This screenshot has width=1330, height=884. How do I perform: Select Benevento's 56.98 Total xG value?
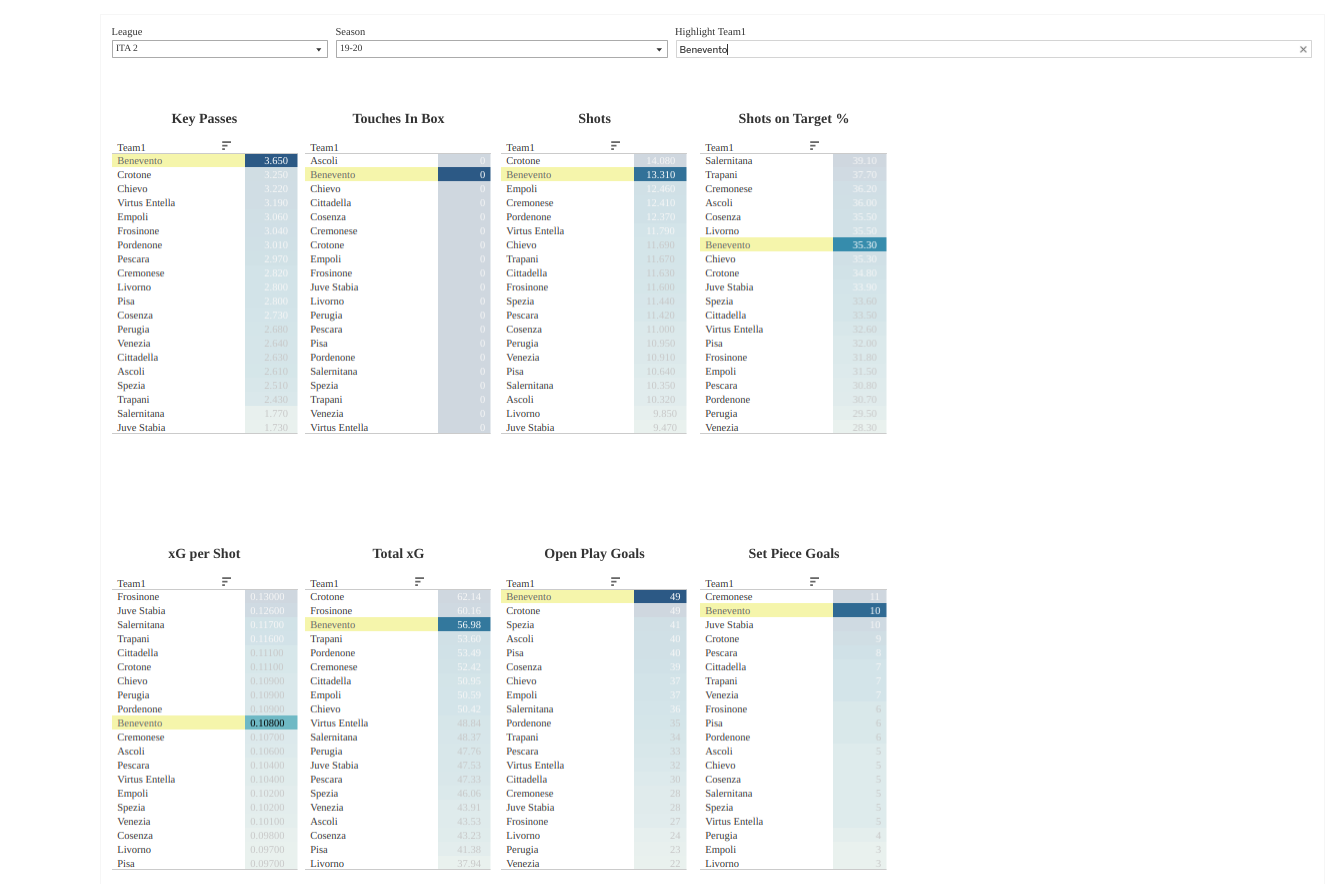(464, 625)
